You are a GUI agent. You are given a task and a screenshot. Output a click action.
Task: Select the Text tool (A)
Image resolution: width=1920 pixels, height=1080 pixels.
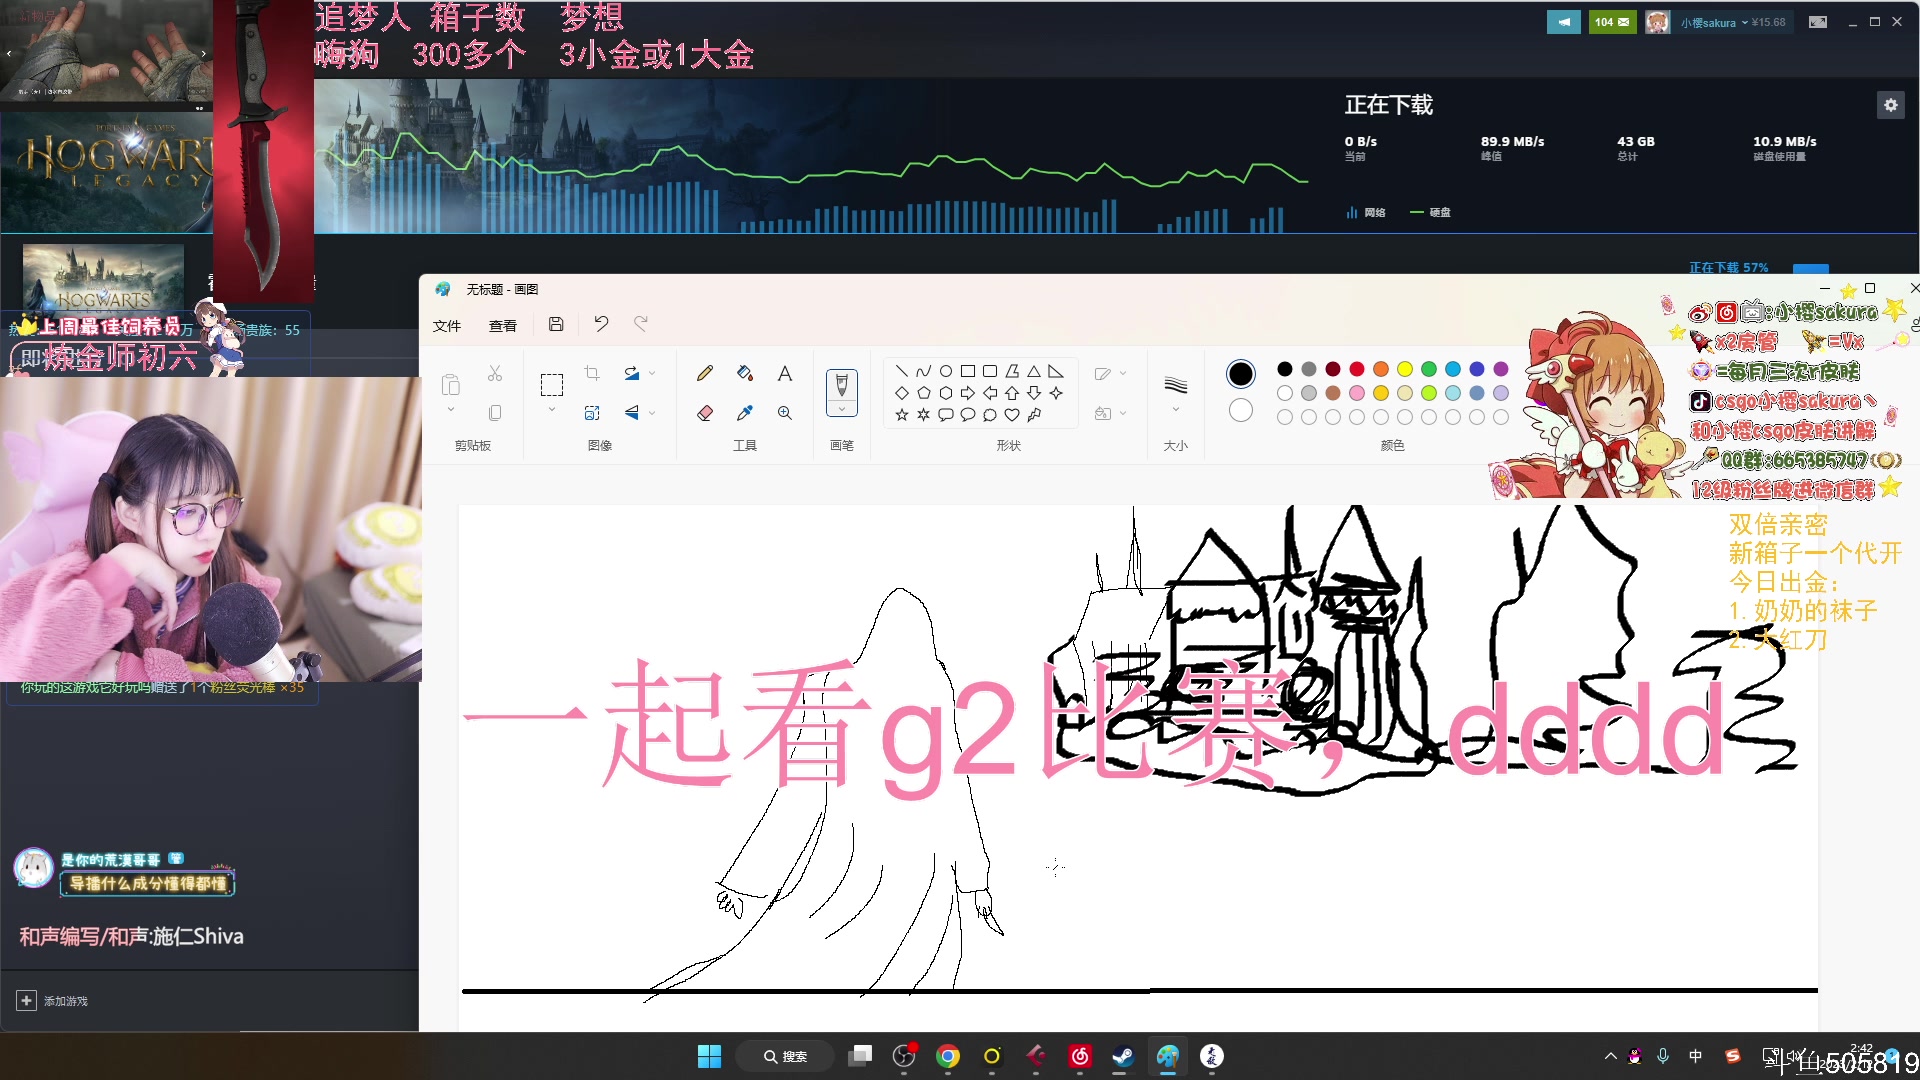tap(785, 373)
